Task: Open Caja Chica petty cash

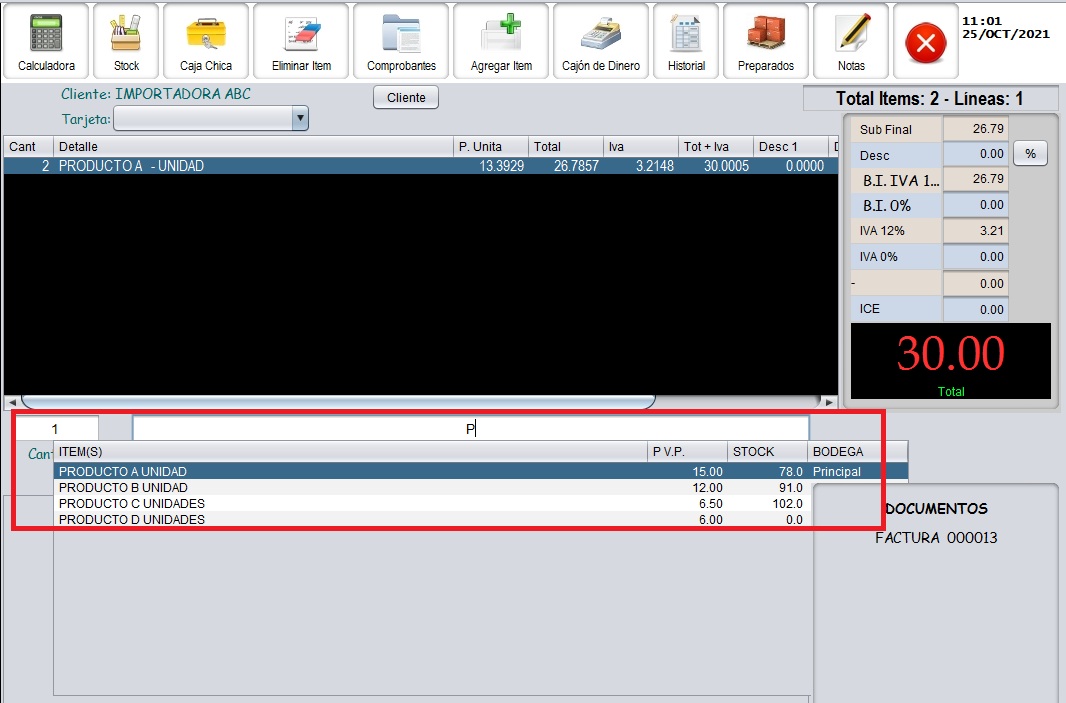Action: pos(206,42)
